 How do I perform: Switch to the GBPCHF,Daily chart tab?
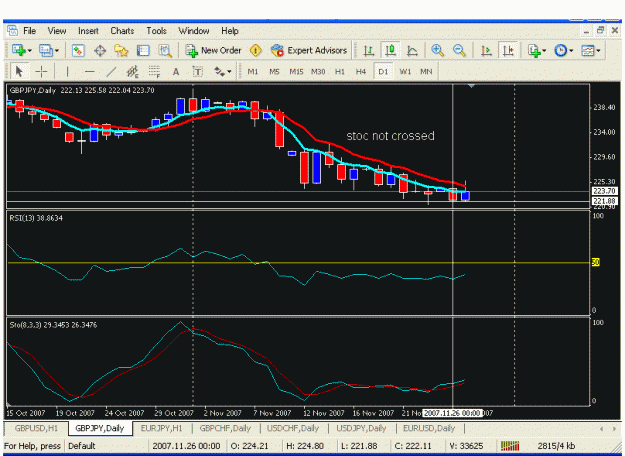[x=225, y=428]
